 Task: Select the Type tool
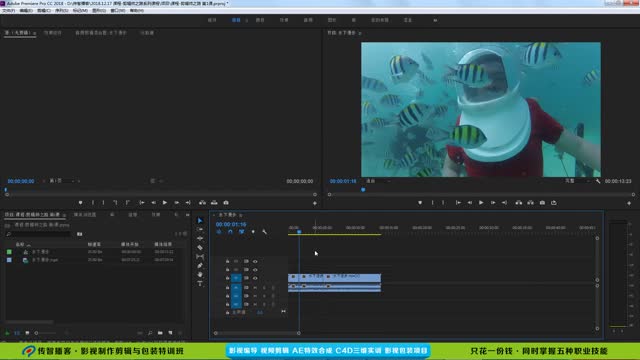pos(200,283)
